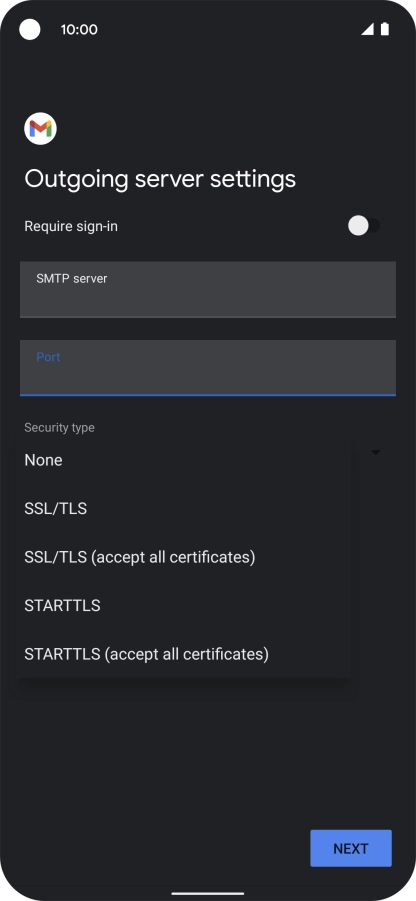The width and height of the screenshot is (416, 901).
Task: Focus the SMTP server input field
Action: point(208,290)
